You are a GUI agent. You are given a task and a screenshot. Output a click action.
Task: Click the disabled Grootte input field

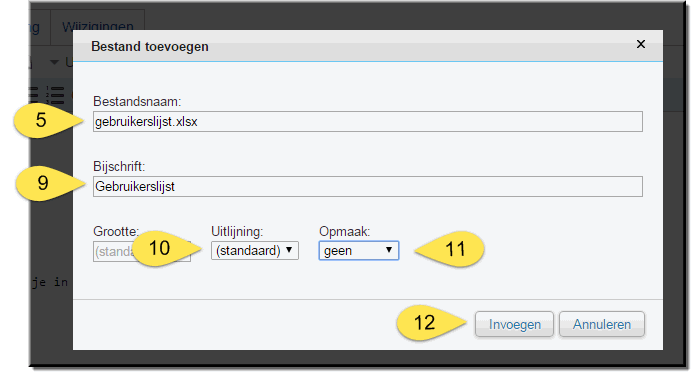click(x=142, y=251)
